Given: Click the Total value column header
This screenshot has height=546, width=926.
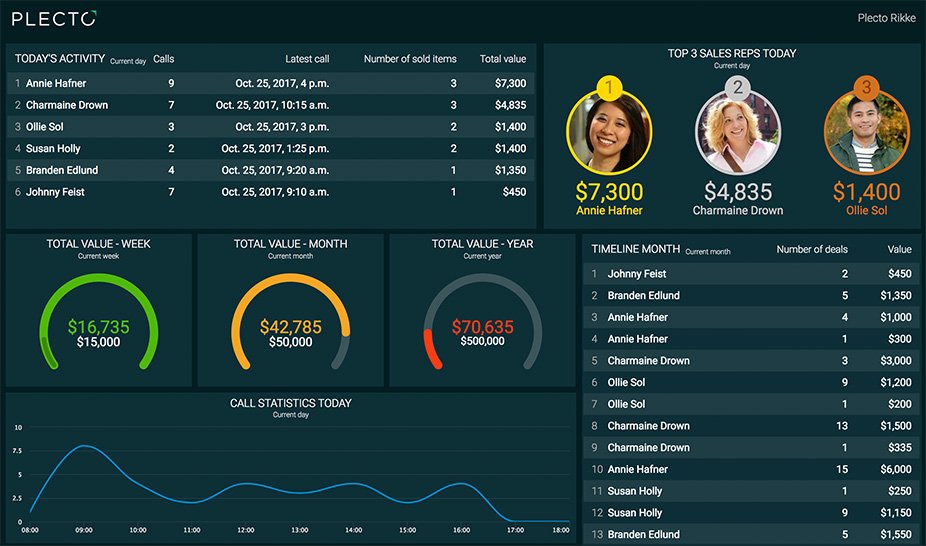Looking at the screenshot, I should [x=503, y=59].
